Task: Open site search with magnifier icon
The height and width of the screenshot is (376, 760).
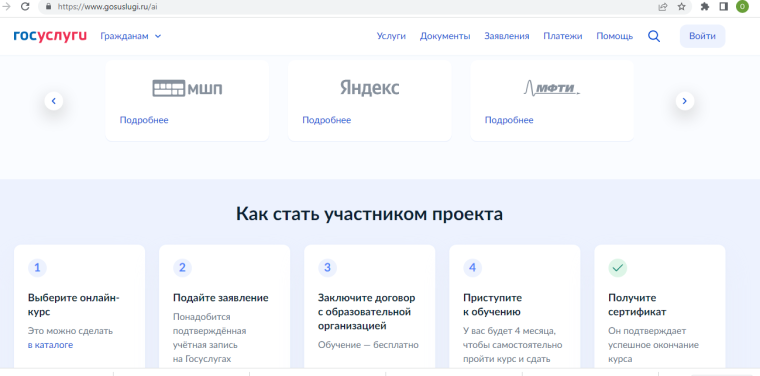Action: tap(654, 36)
